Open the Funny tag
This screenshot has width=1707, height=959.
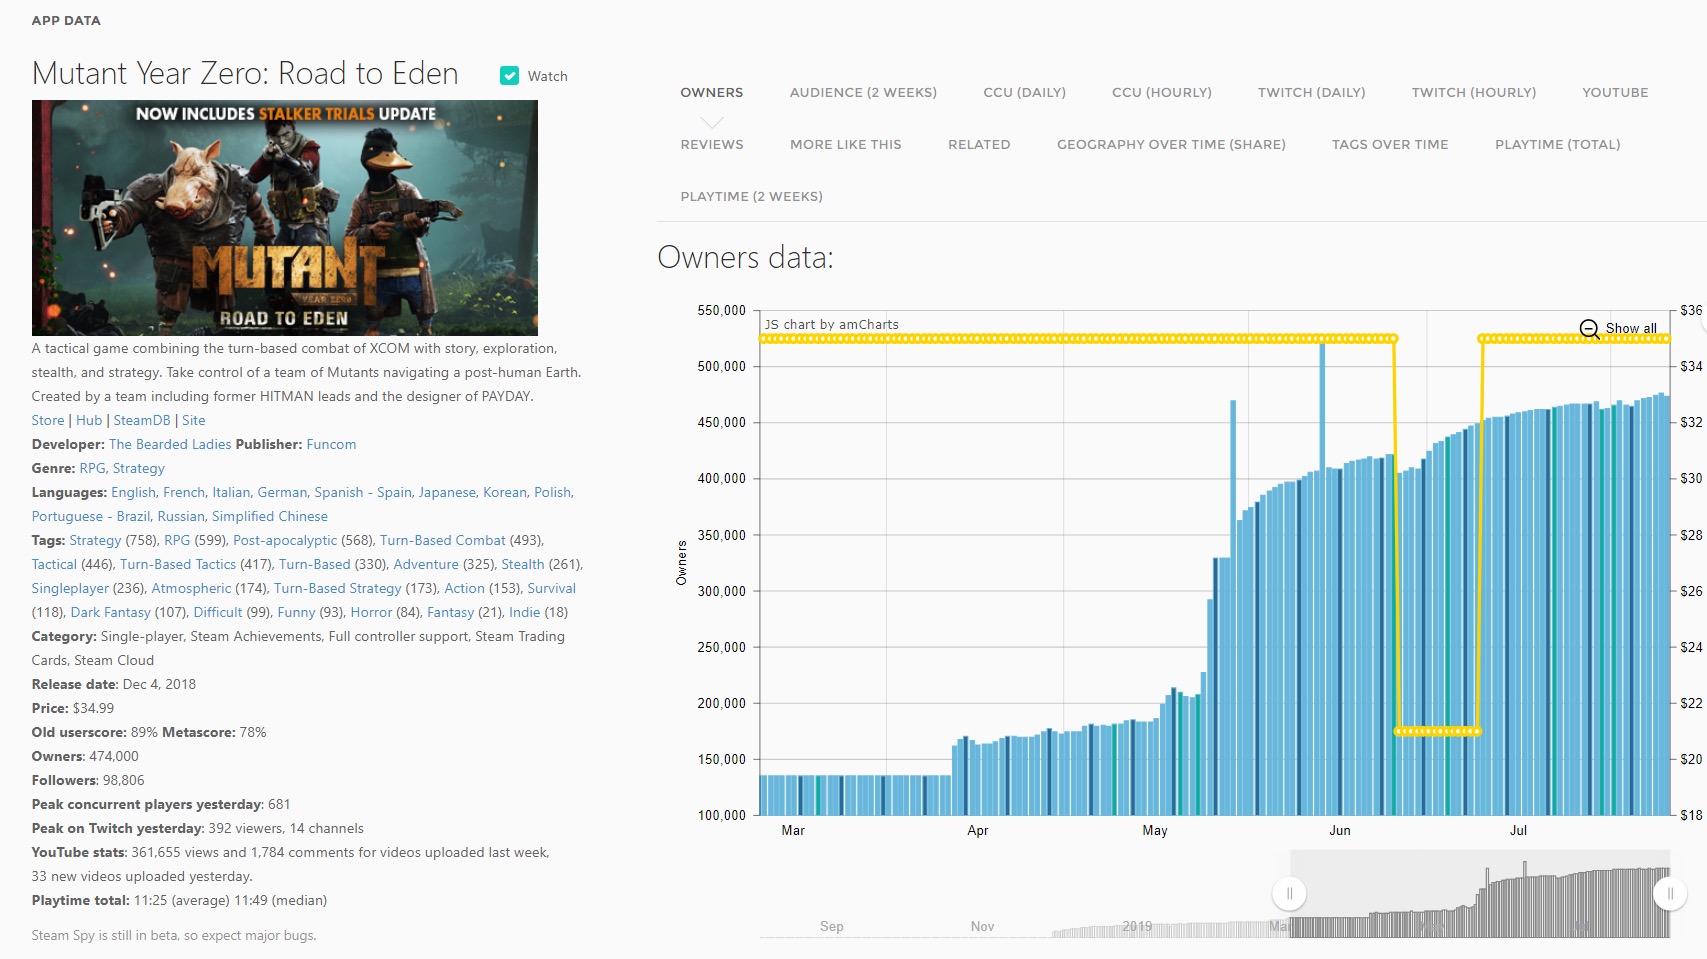296,612
